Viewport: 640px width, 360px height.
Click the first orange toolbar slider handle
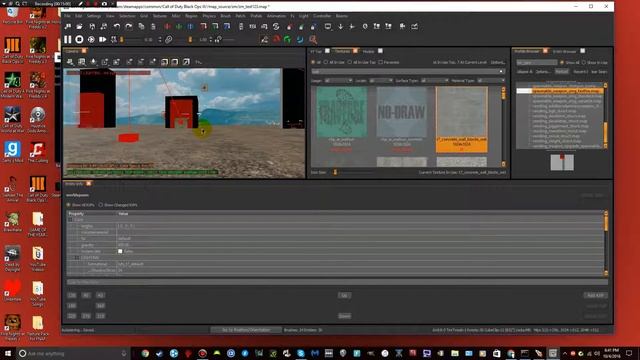coord(122,40)
